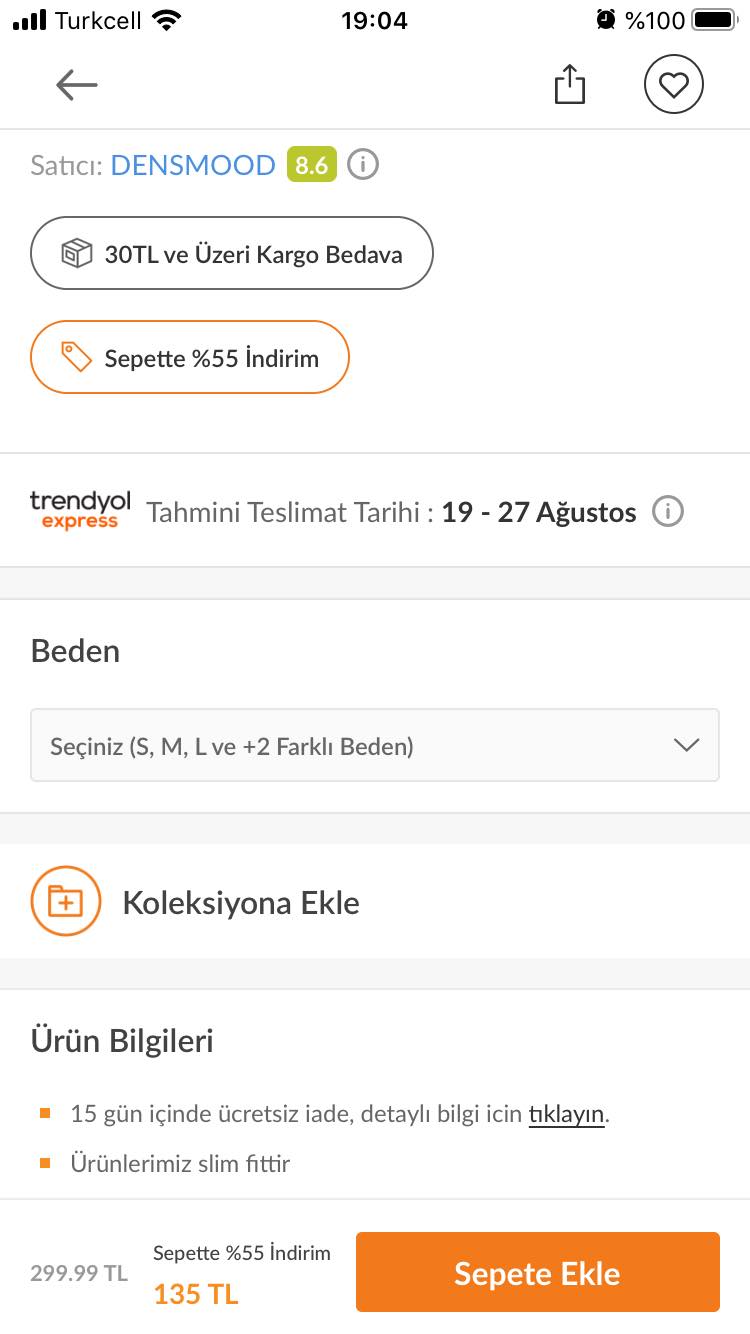
Task: Tap the orange tag icon in İndirim badge
Action: pyautogui.click(x=77, y=357)
